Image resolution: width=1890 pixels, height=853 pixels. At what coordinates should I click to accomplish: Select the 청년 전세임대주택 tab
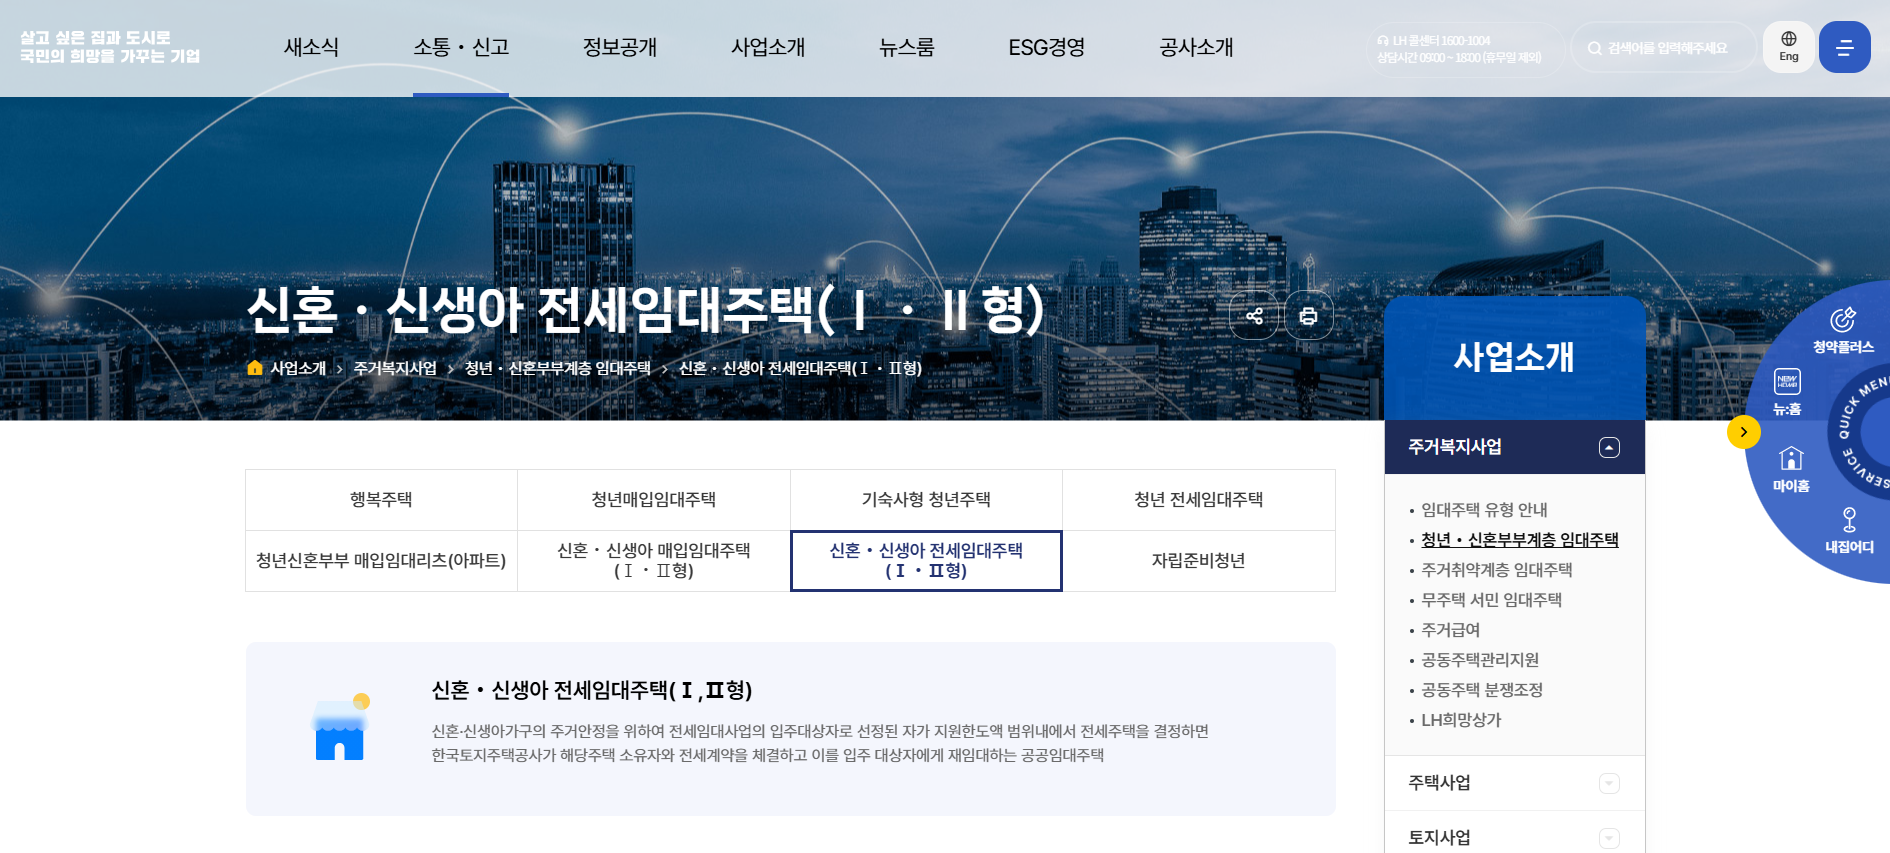[x=1199, y=500]
